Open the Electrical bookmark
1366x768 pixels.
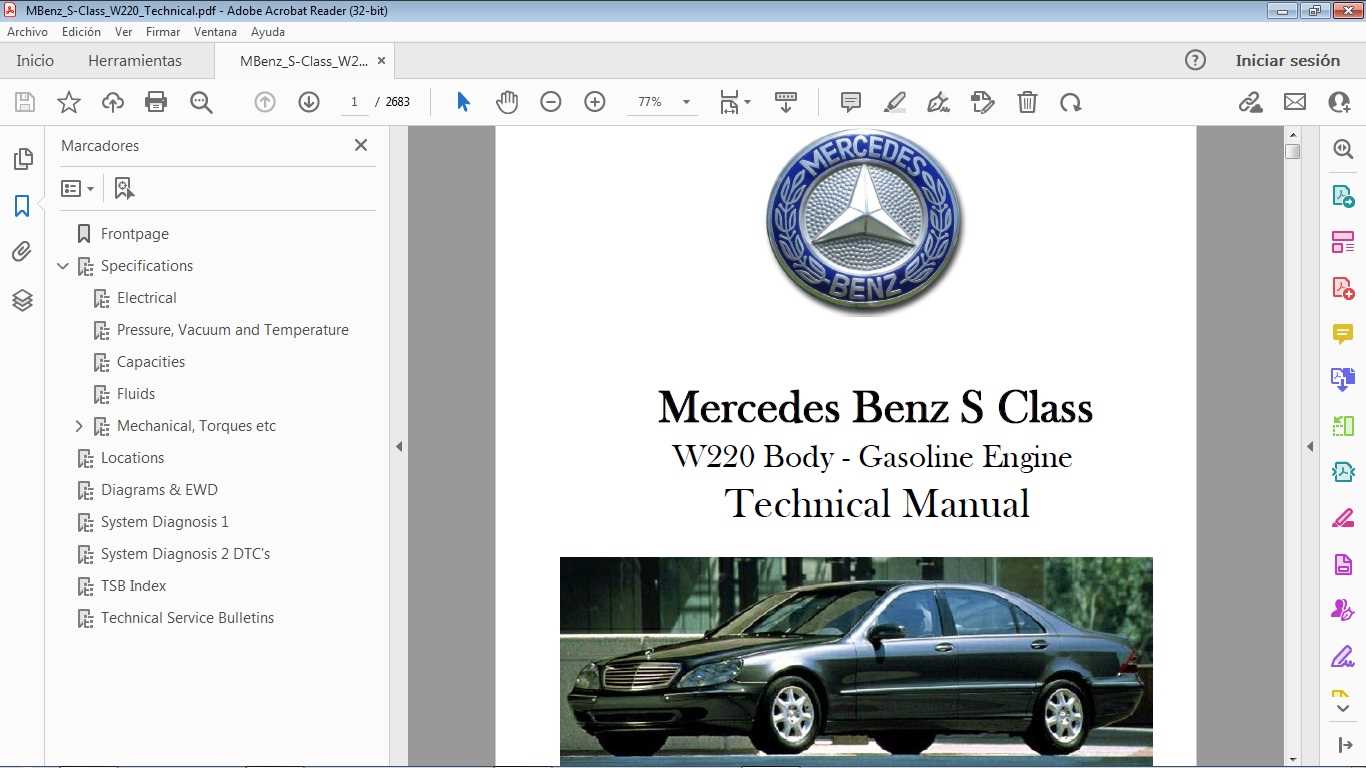click(147, 298)
